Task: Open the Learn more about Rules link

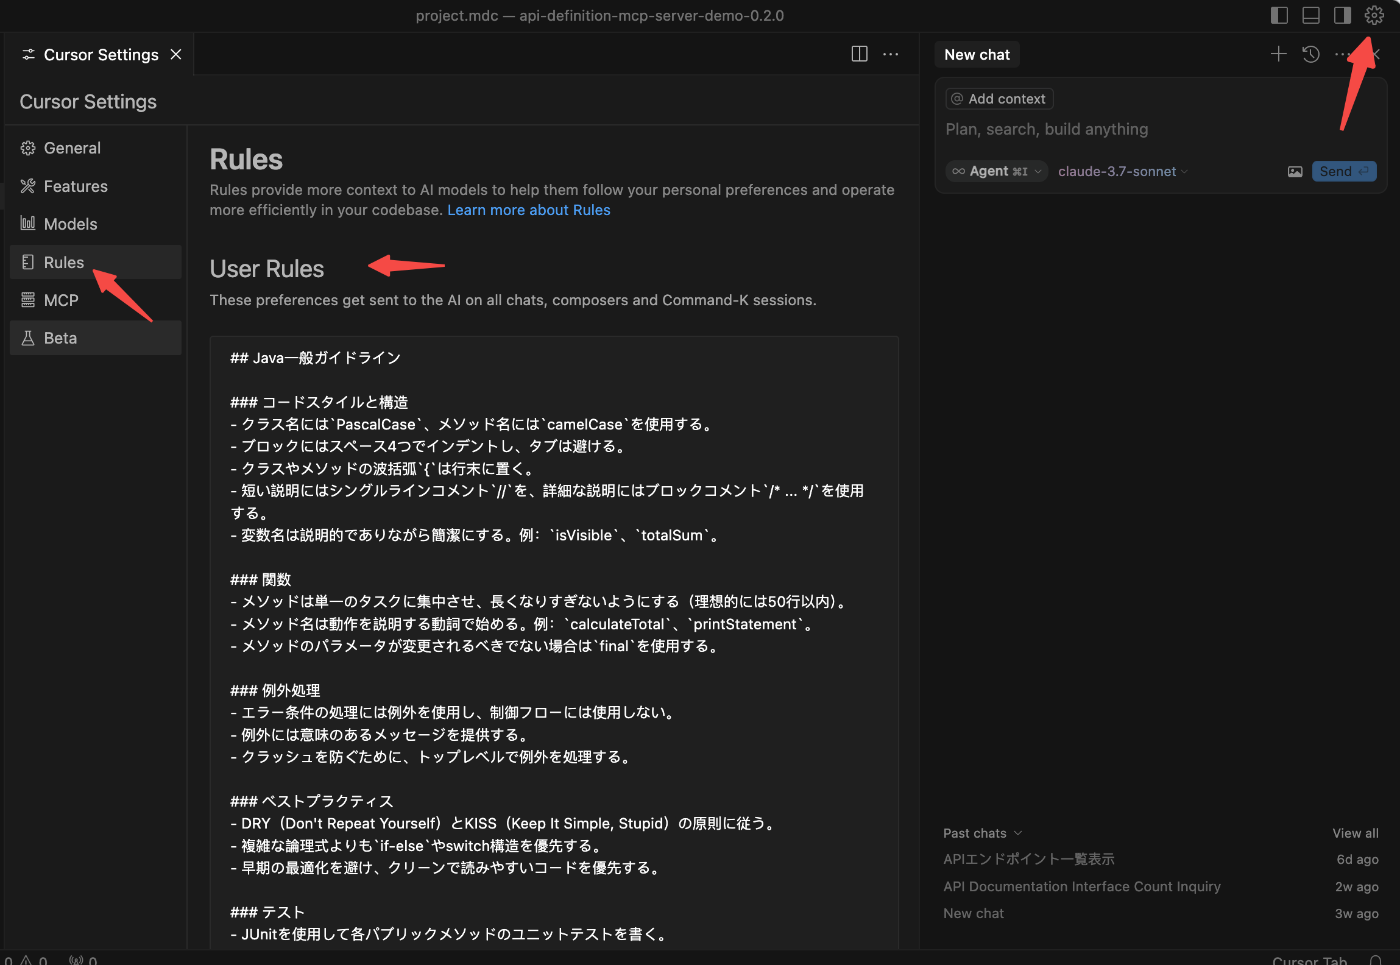Action: click(529, 210)
